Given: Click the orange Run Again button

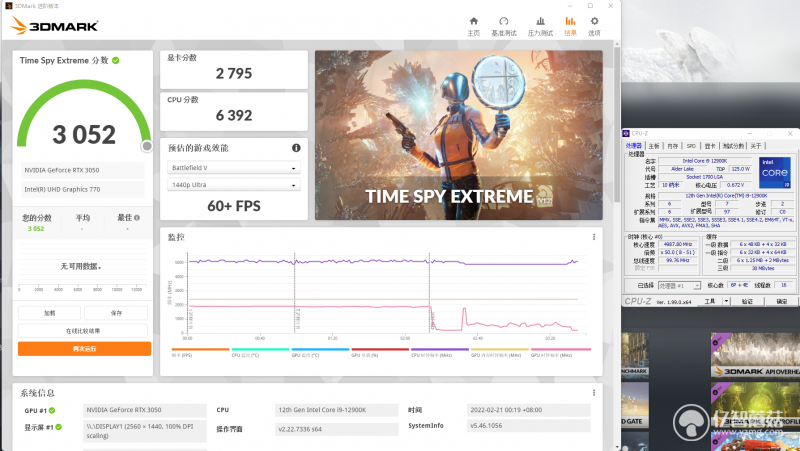Looking at the screenshot, I should coord(85,349).
